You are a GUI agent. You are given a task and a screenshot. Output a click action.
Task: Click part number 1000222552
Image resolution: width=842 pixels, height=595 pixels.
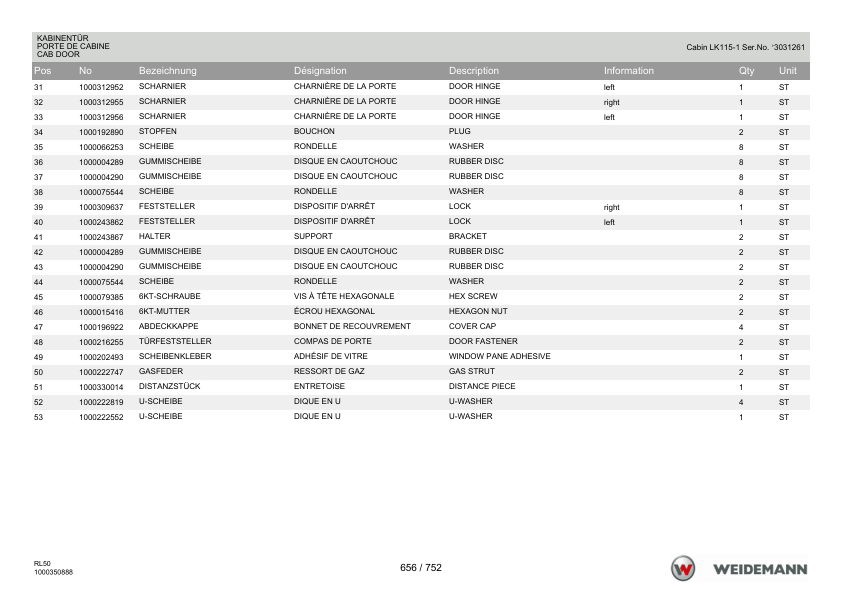point(101,417)
